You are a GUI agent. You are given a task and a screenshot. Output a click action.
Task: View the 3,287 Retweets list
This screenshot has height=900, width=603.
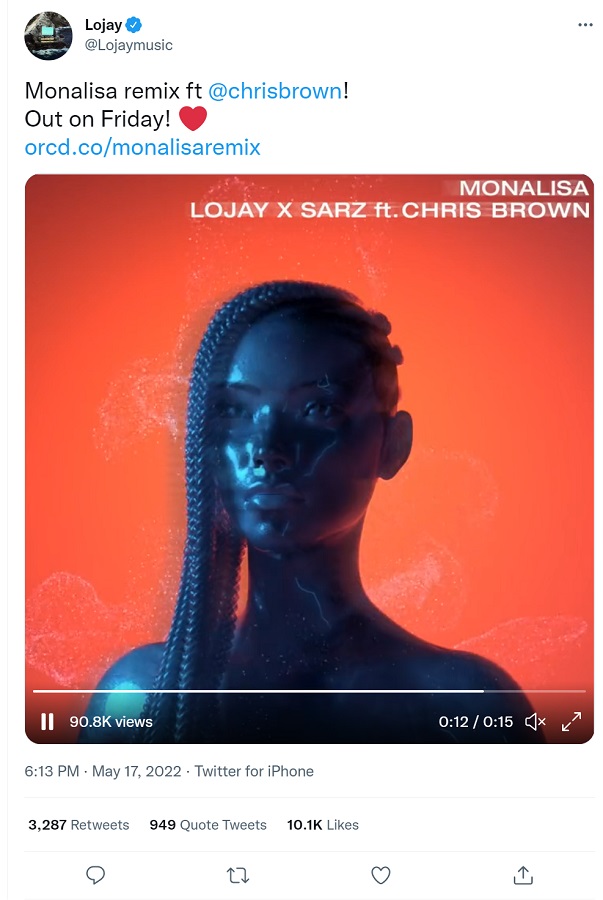pyautogui.click(x=79, y=825)
